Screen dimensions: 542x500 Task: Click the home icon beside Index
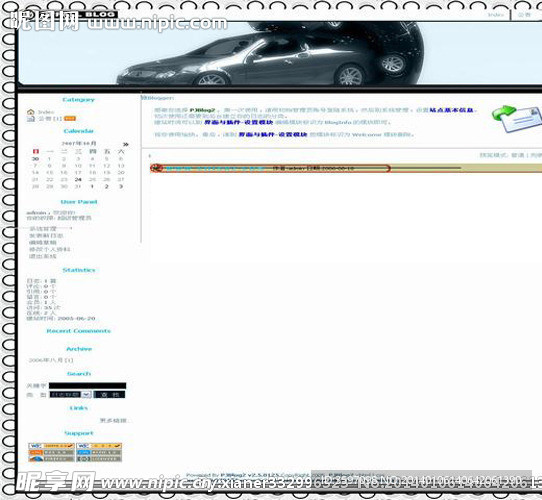click(x=31, y=112)
